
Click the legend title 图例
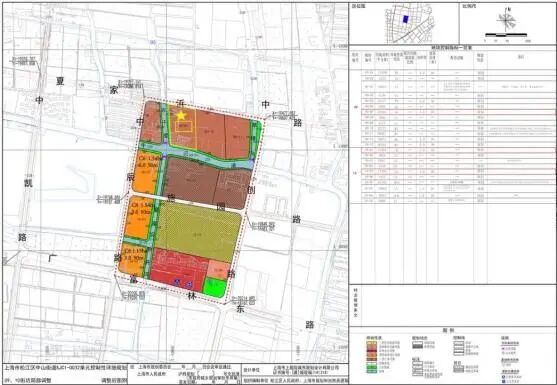(x=448, y=330)
